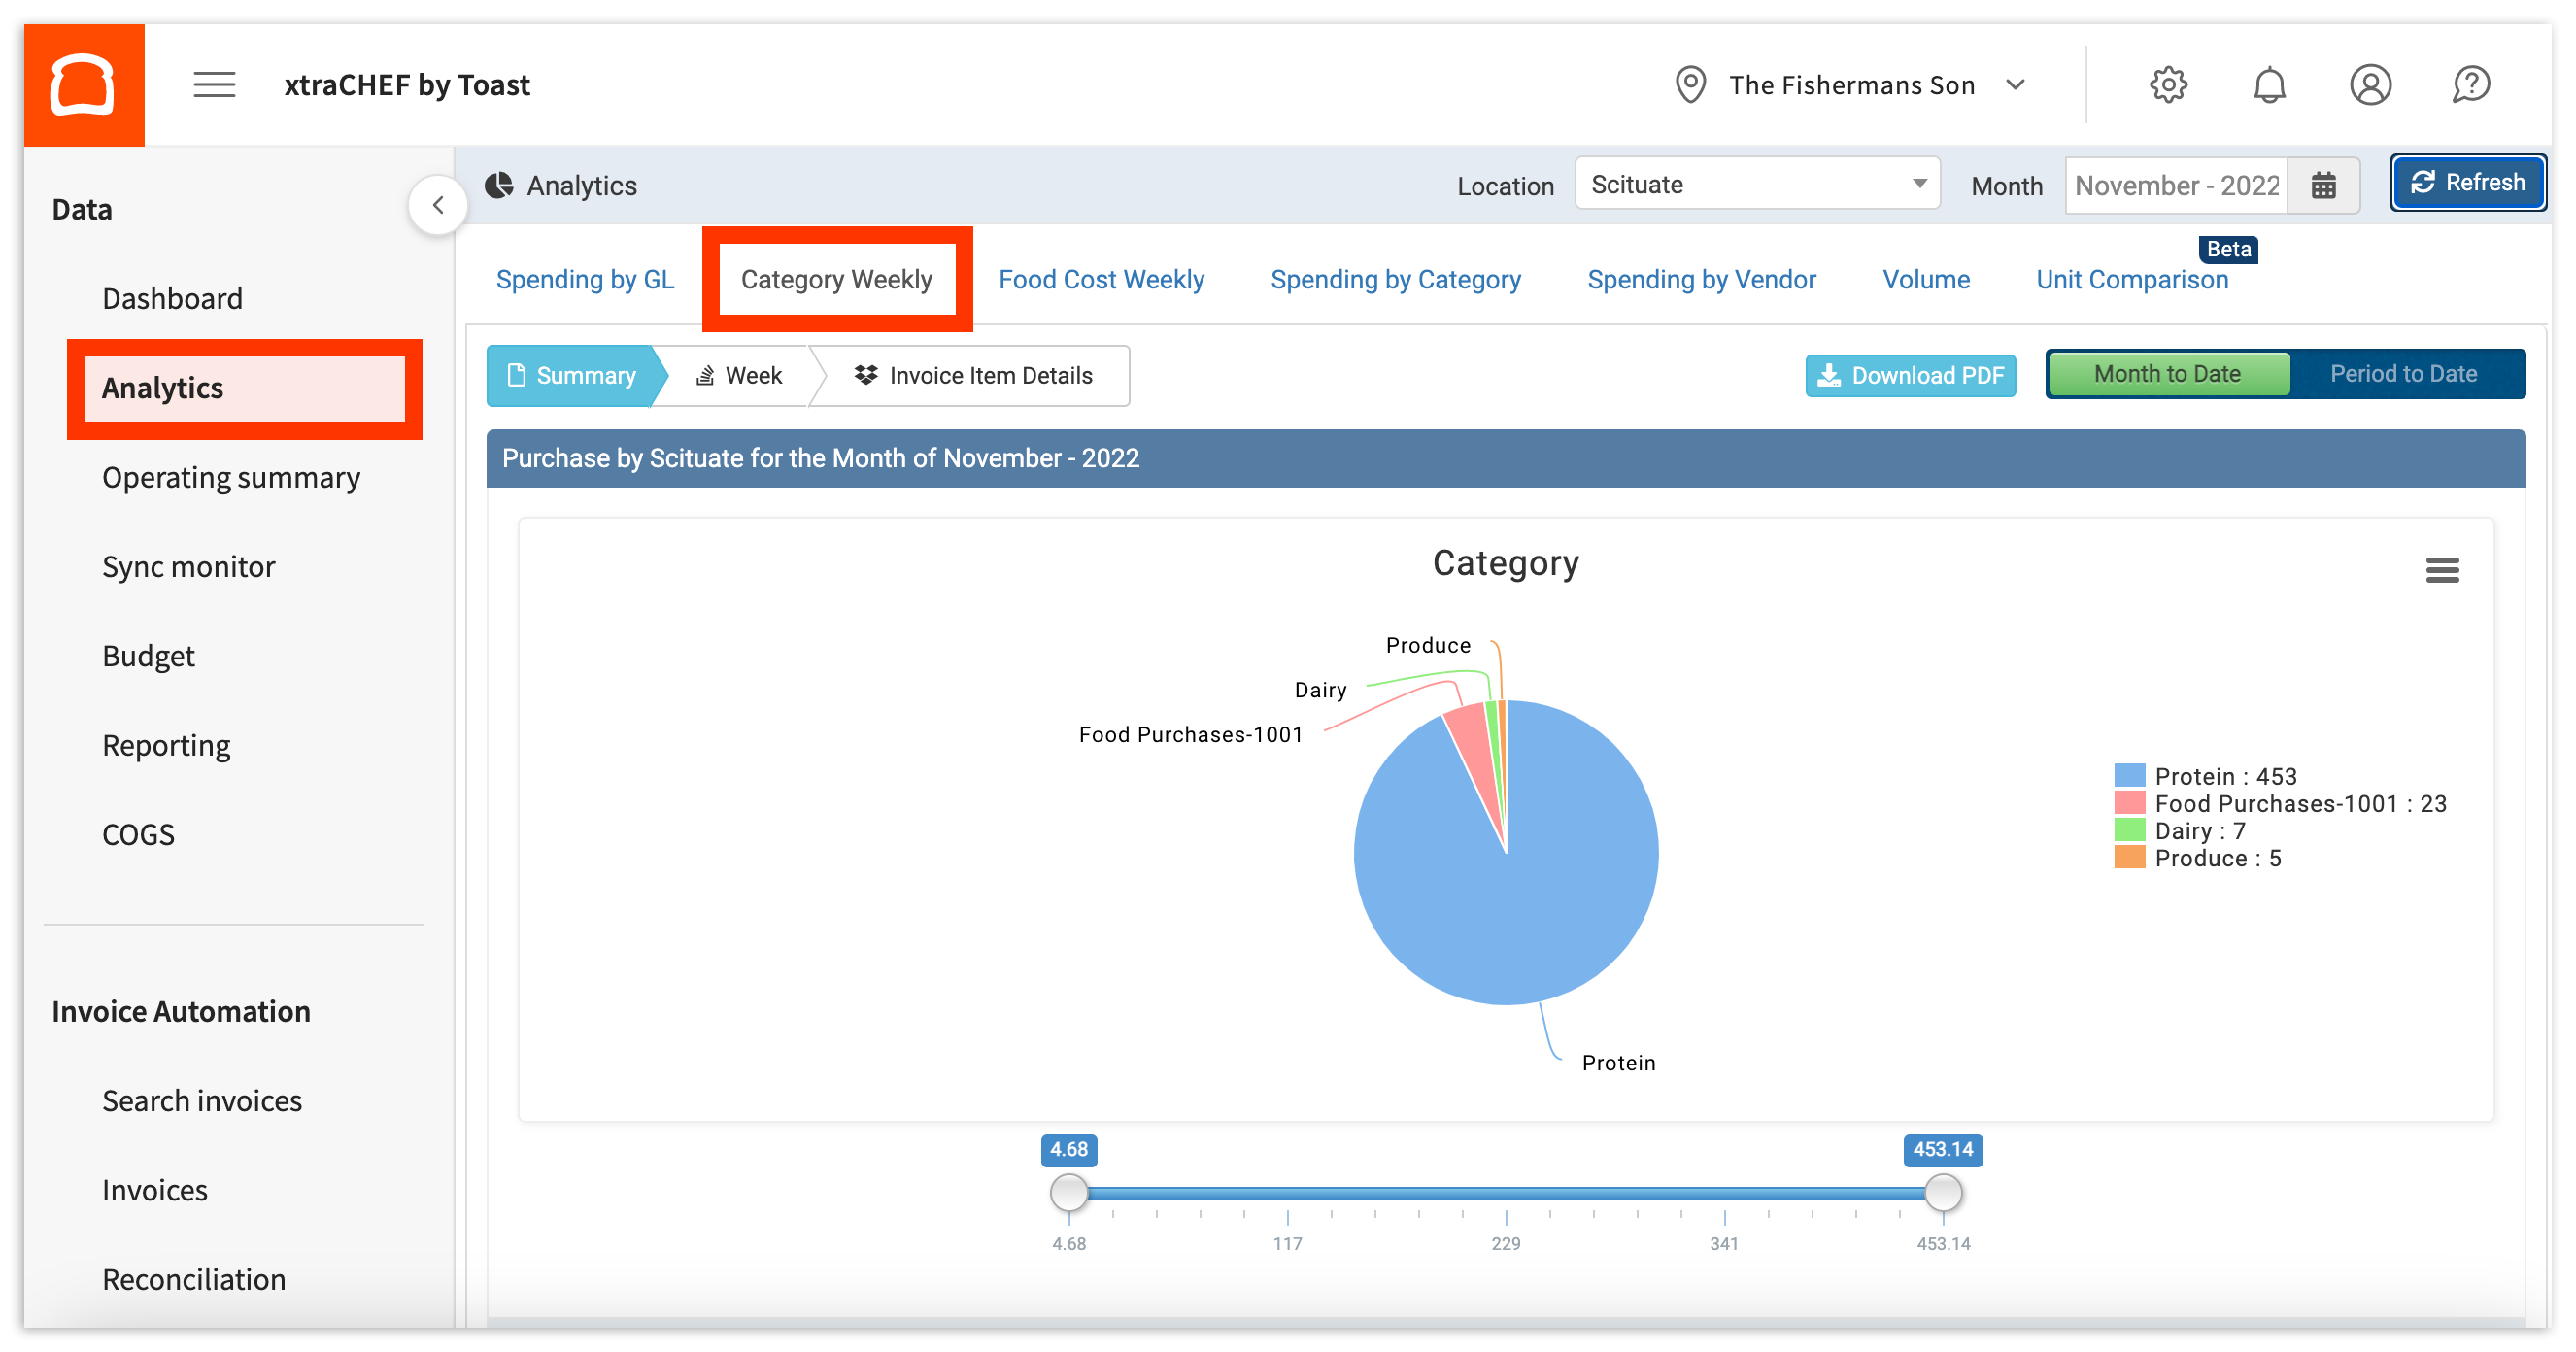Viewport: 2576px width, 1352px height.
Task: Open the Month picker field
Action: point(2176,184)
